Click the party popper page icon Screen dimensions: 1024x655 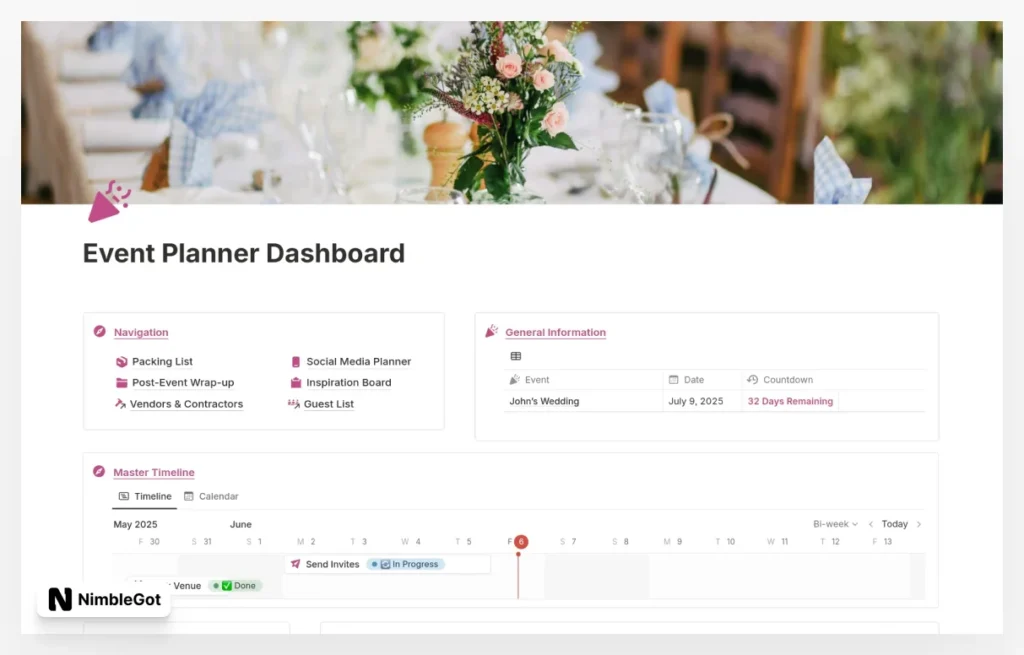pyautogui.click(x=108, y=202)
